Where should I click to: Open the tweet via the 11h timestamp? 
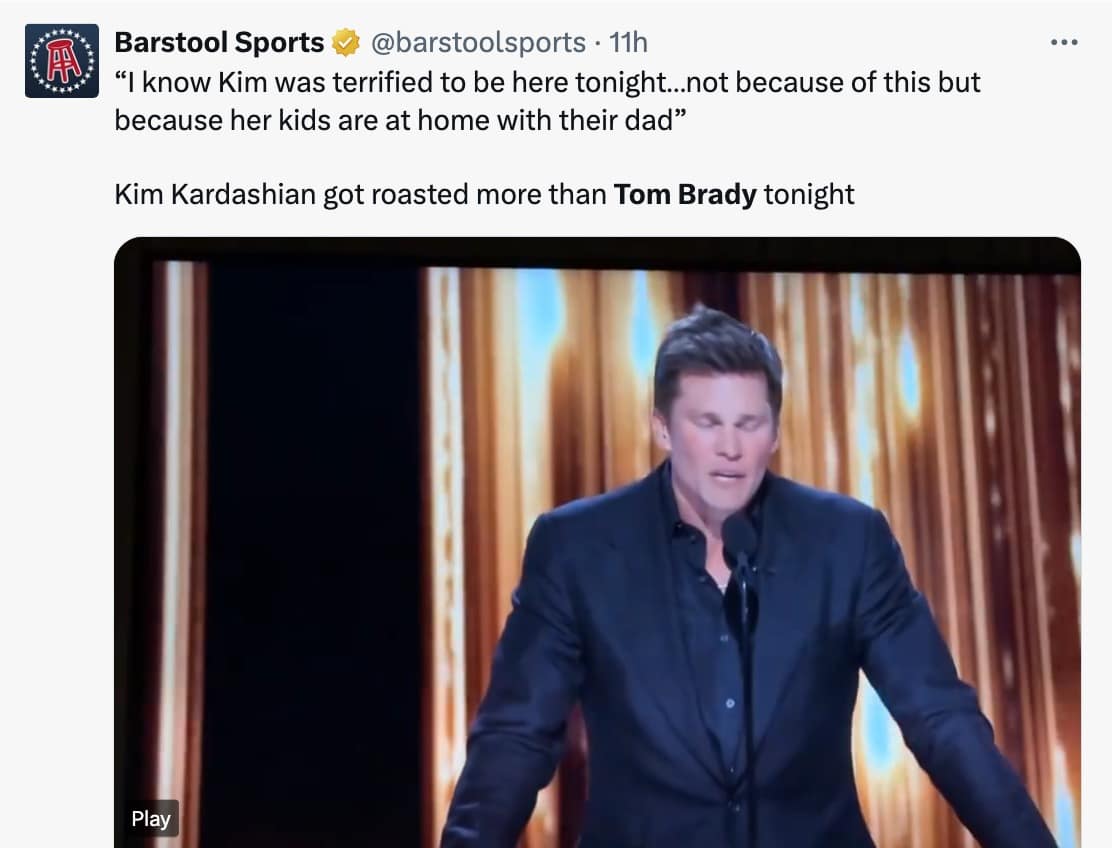pyautogui.click(x=629, y=43)
